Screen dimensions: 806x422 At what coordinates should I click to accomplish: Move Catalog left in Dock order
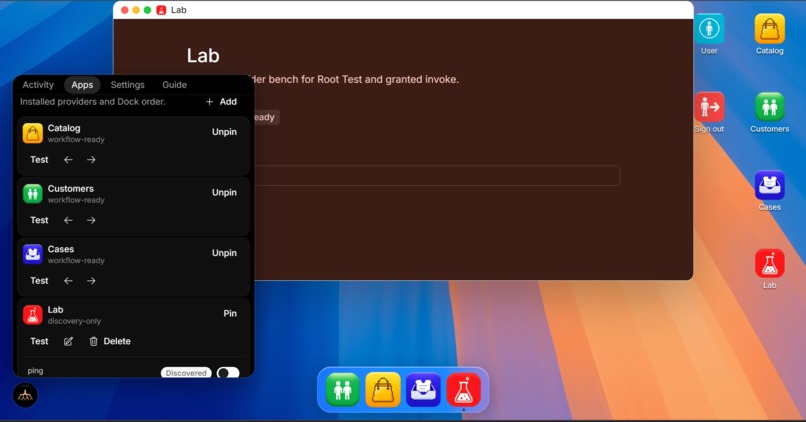[x=68, y=160]
